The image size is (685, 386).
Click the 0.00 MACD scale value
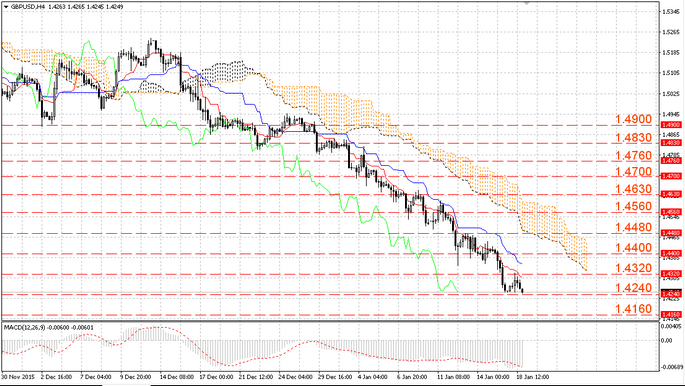pyautogui.click(x=667, y=340)
